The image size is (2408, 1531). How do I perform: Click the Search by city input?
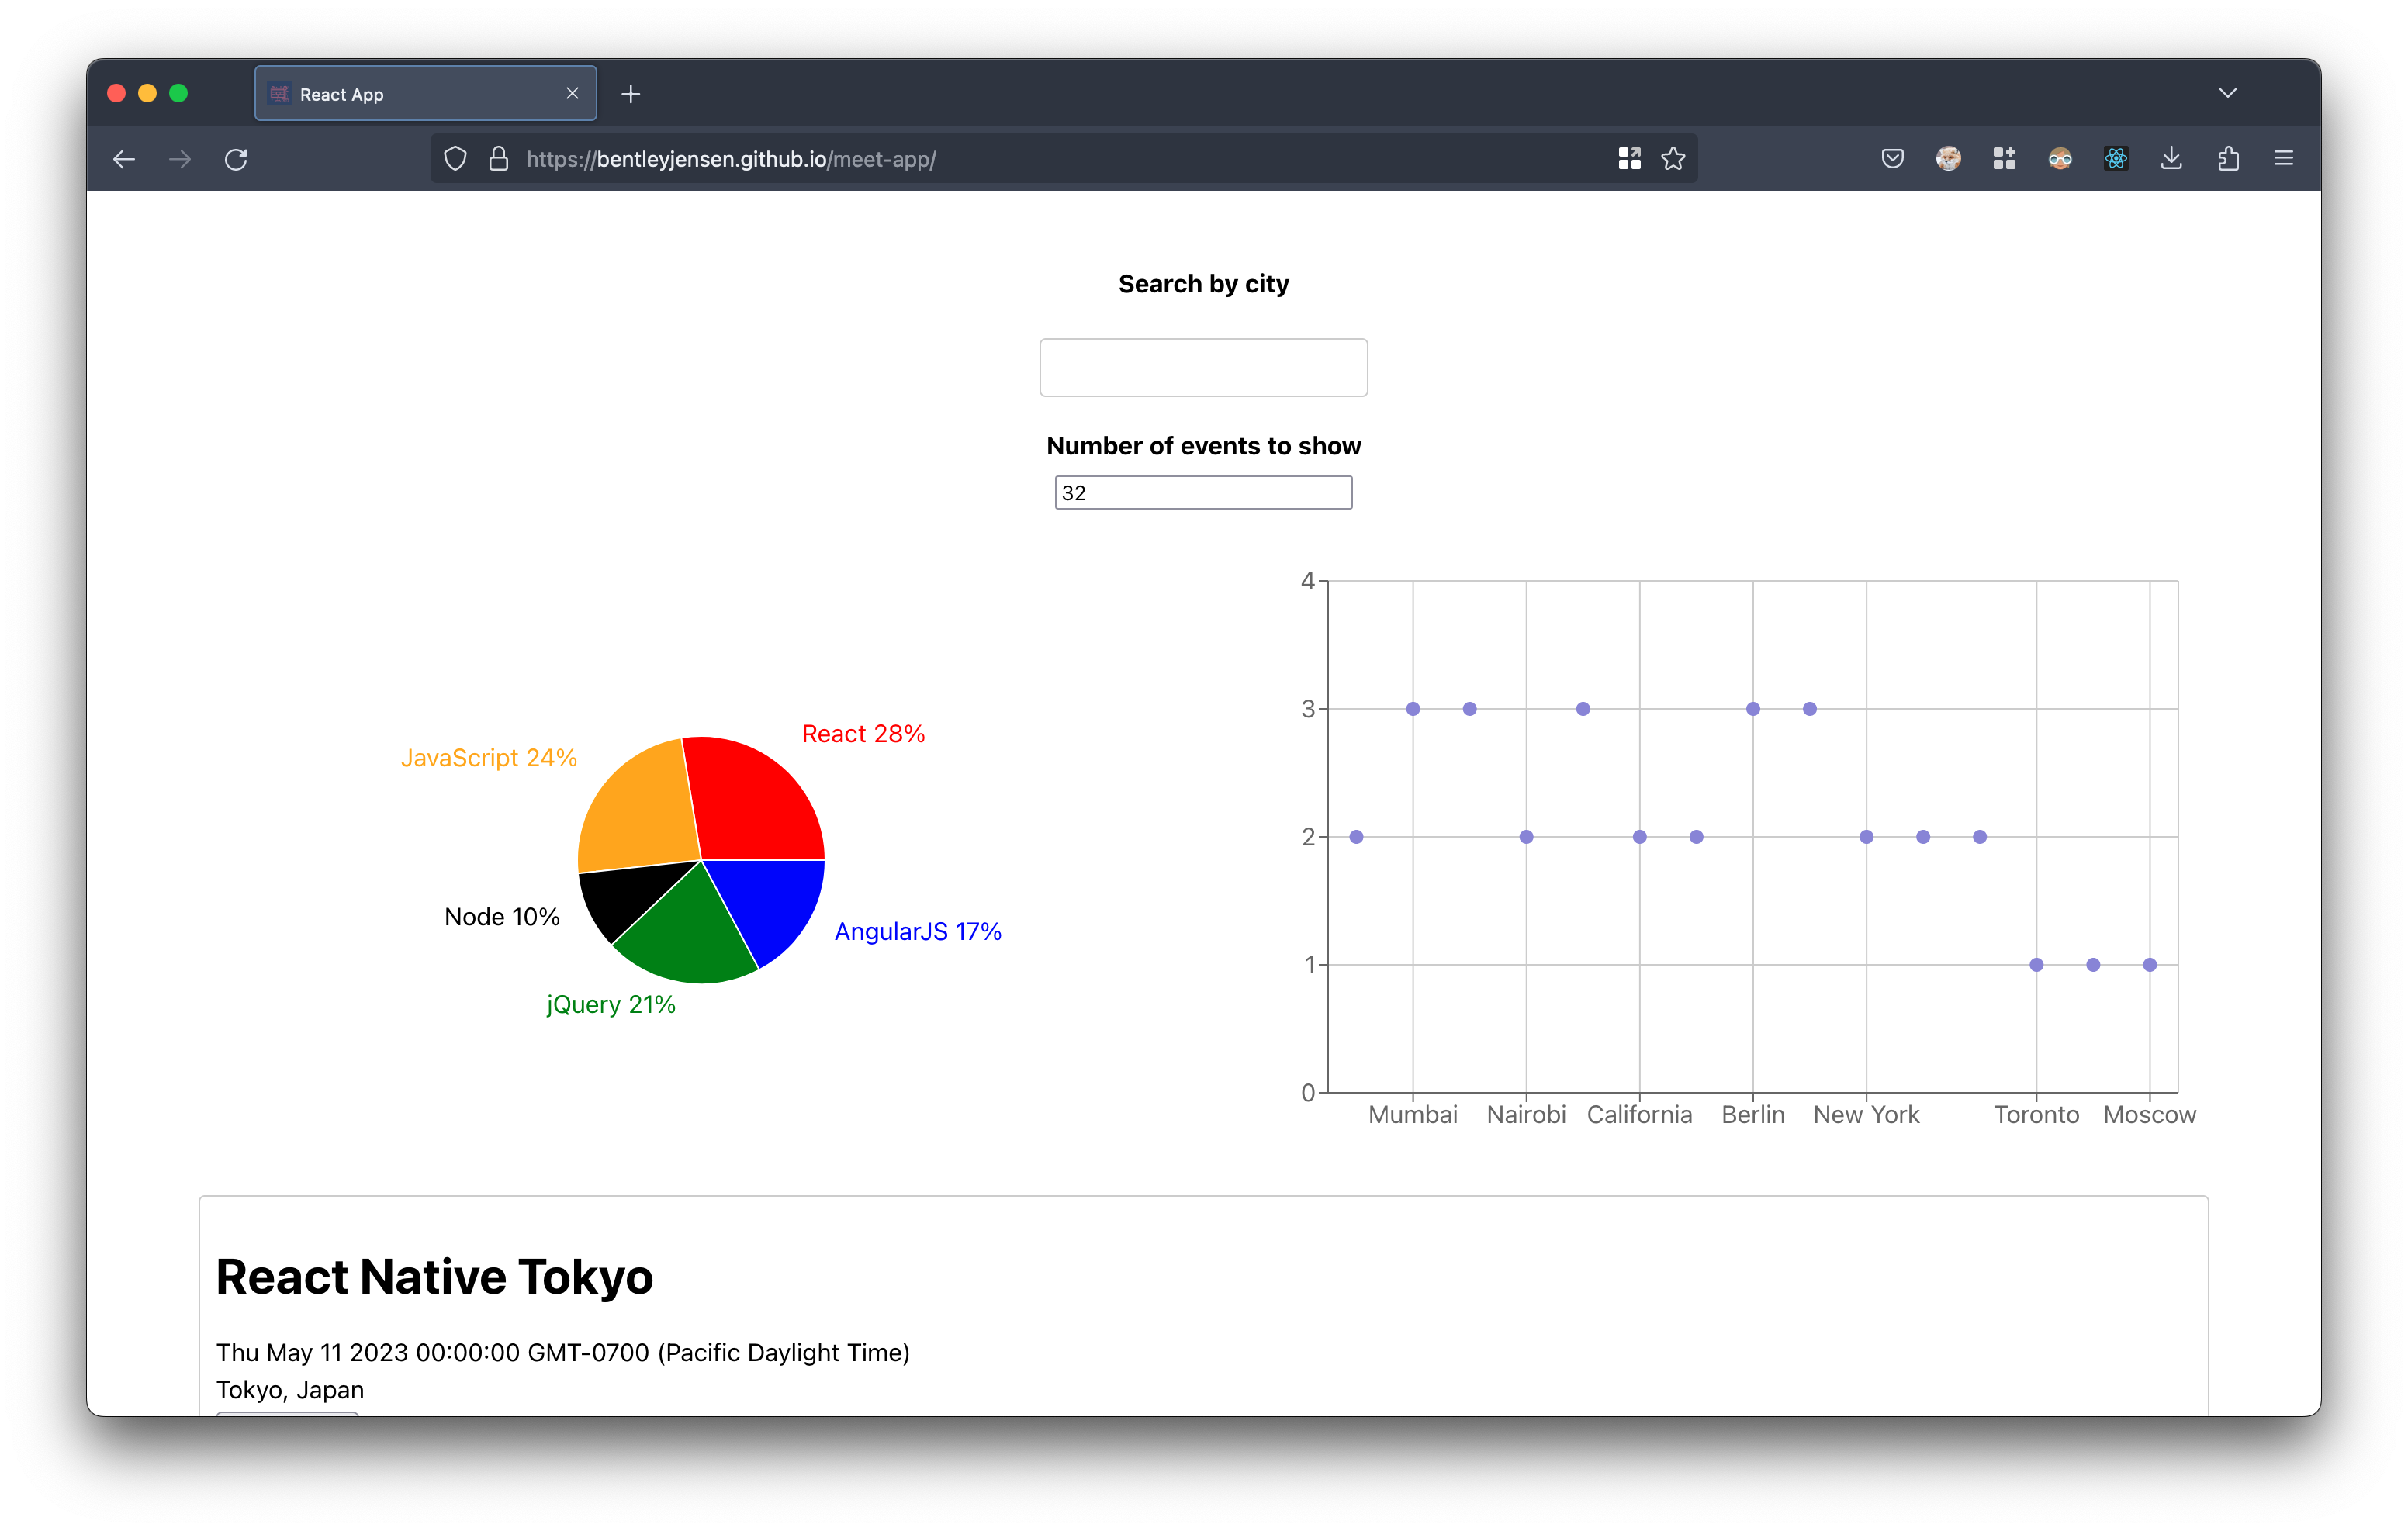coord(1203,367)
